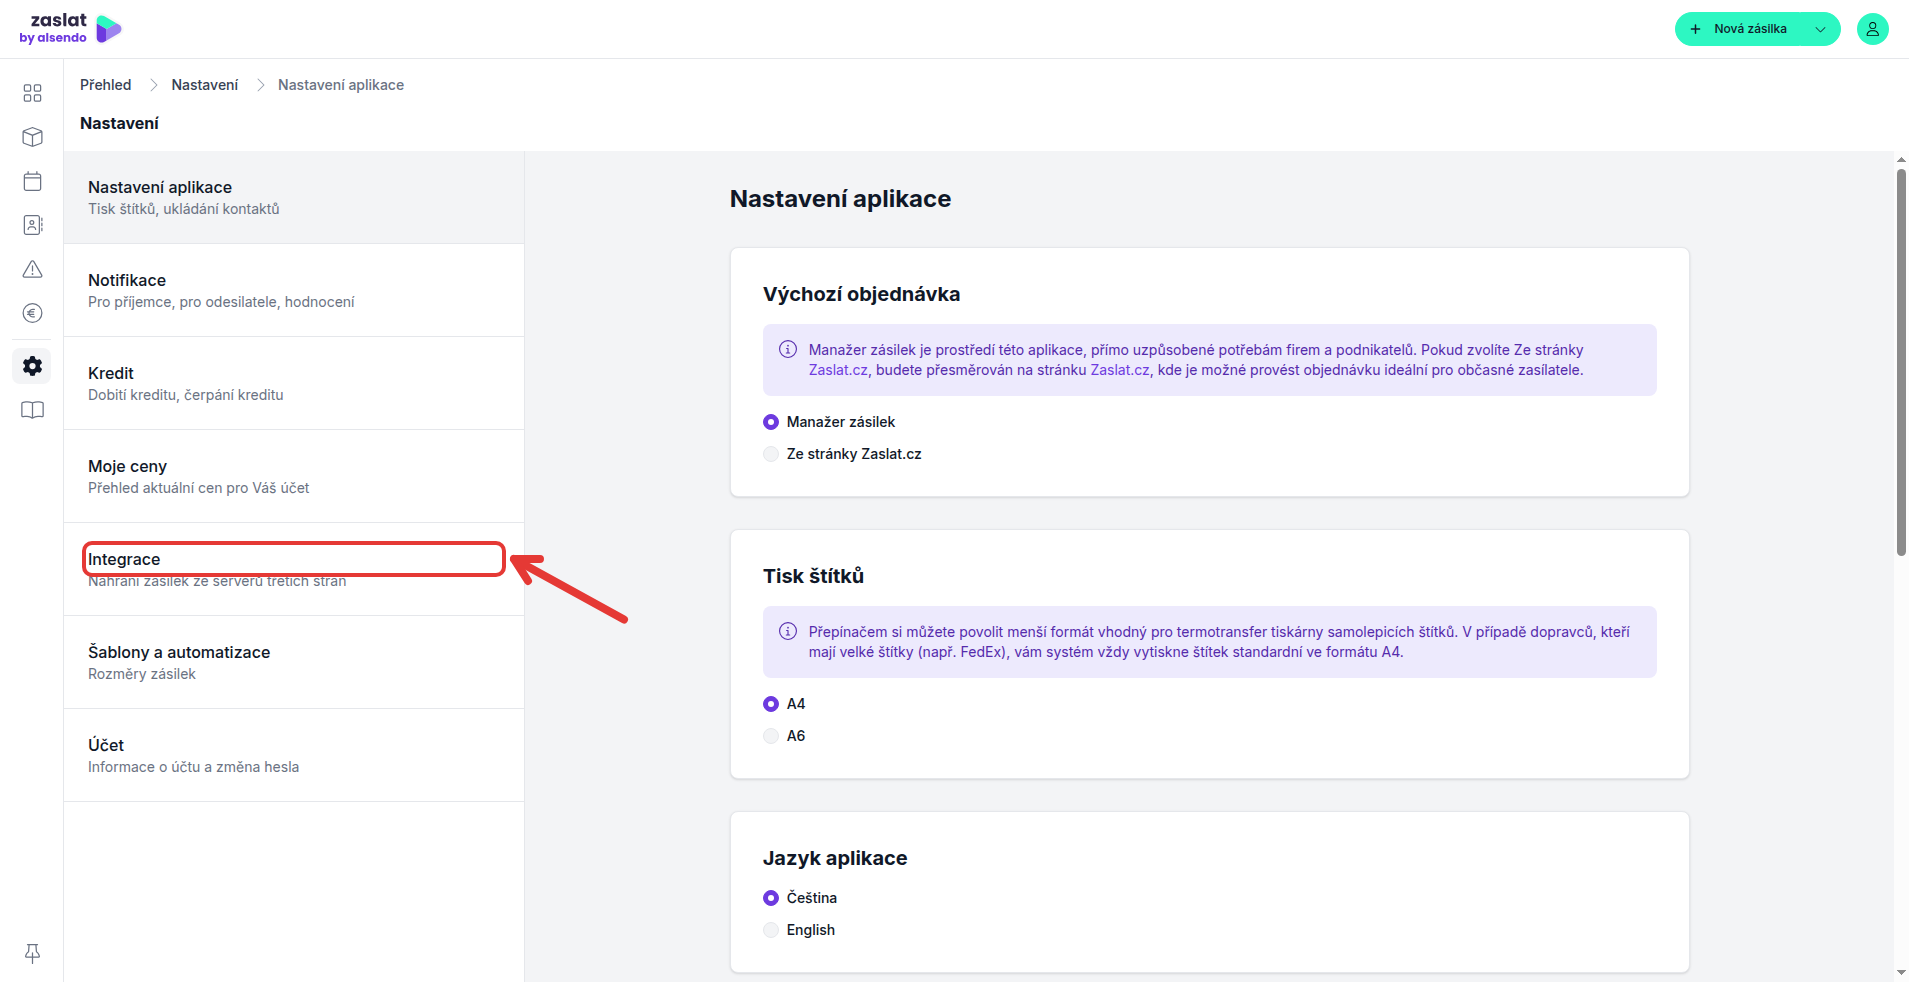Open the Moje ceny settings section
This screenshot has height=982, width=1909.
pos(294,476)
